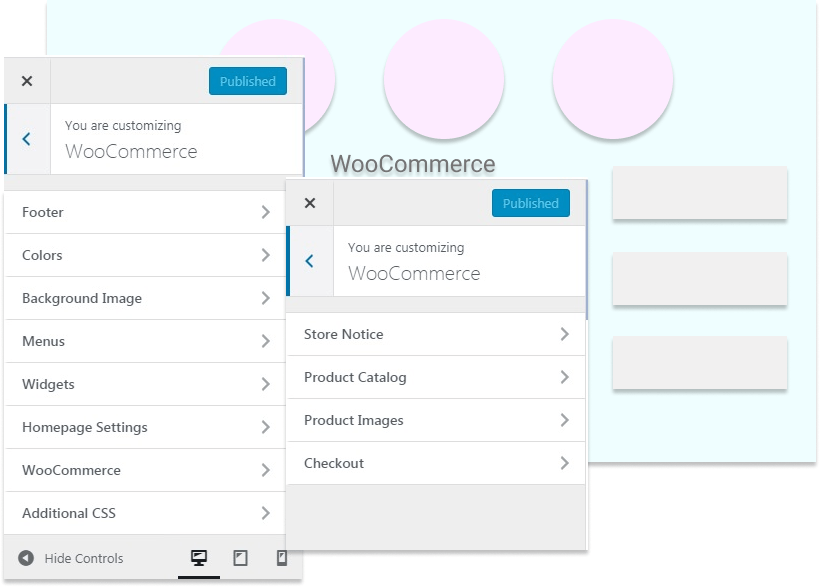Click the middle pink circle in preview
This screenshot has width=820, height=587.
[x=443, y=80]
